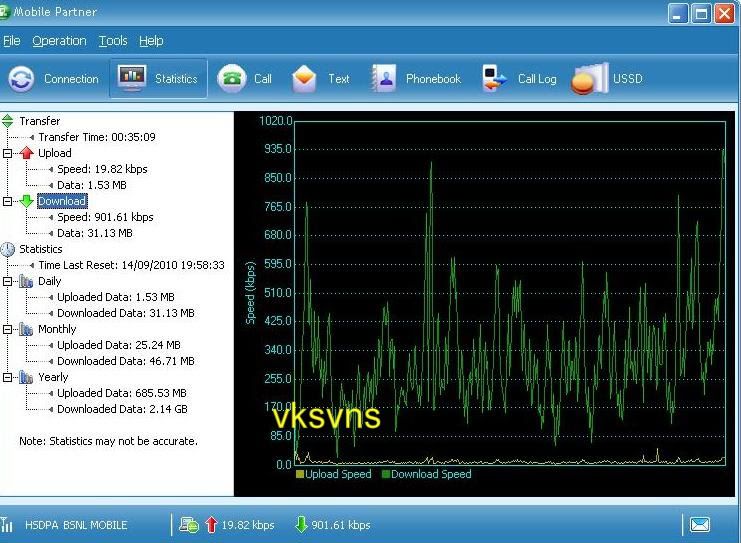Viewport: 741px width, 543px height.
Task: Select the Transfer tree item
Action: point(40,121)
